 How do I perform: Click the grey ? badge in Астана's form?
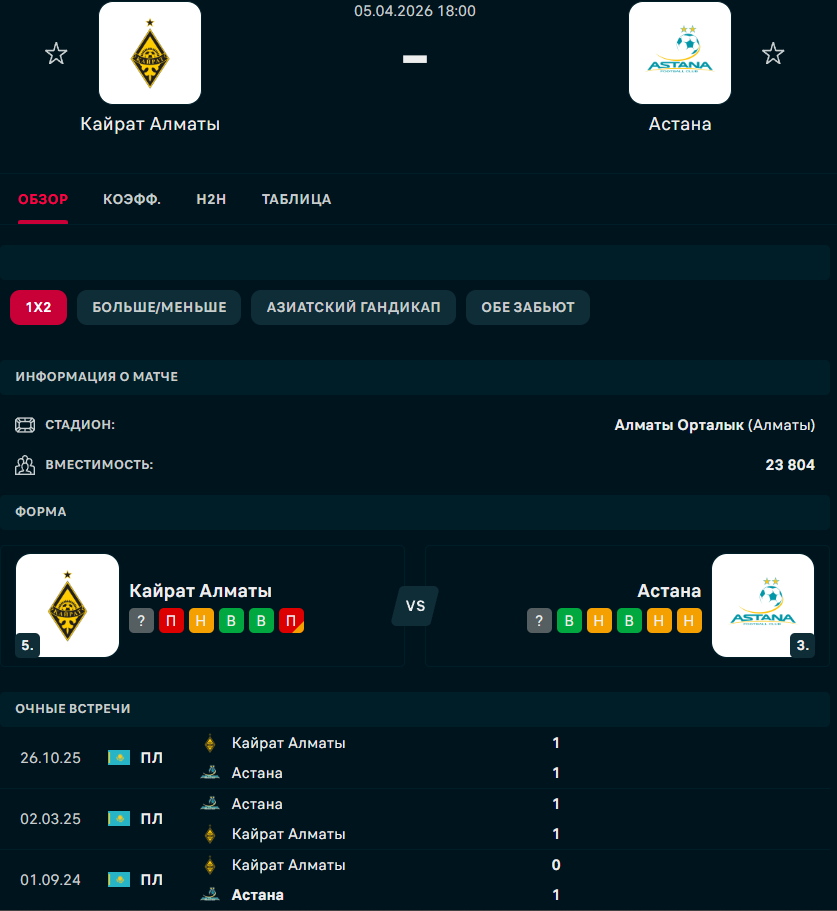[539, 621]
